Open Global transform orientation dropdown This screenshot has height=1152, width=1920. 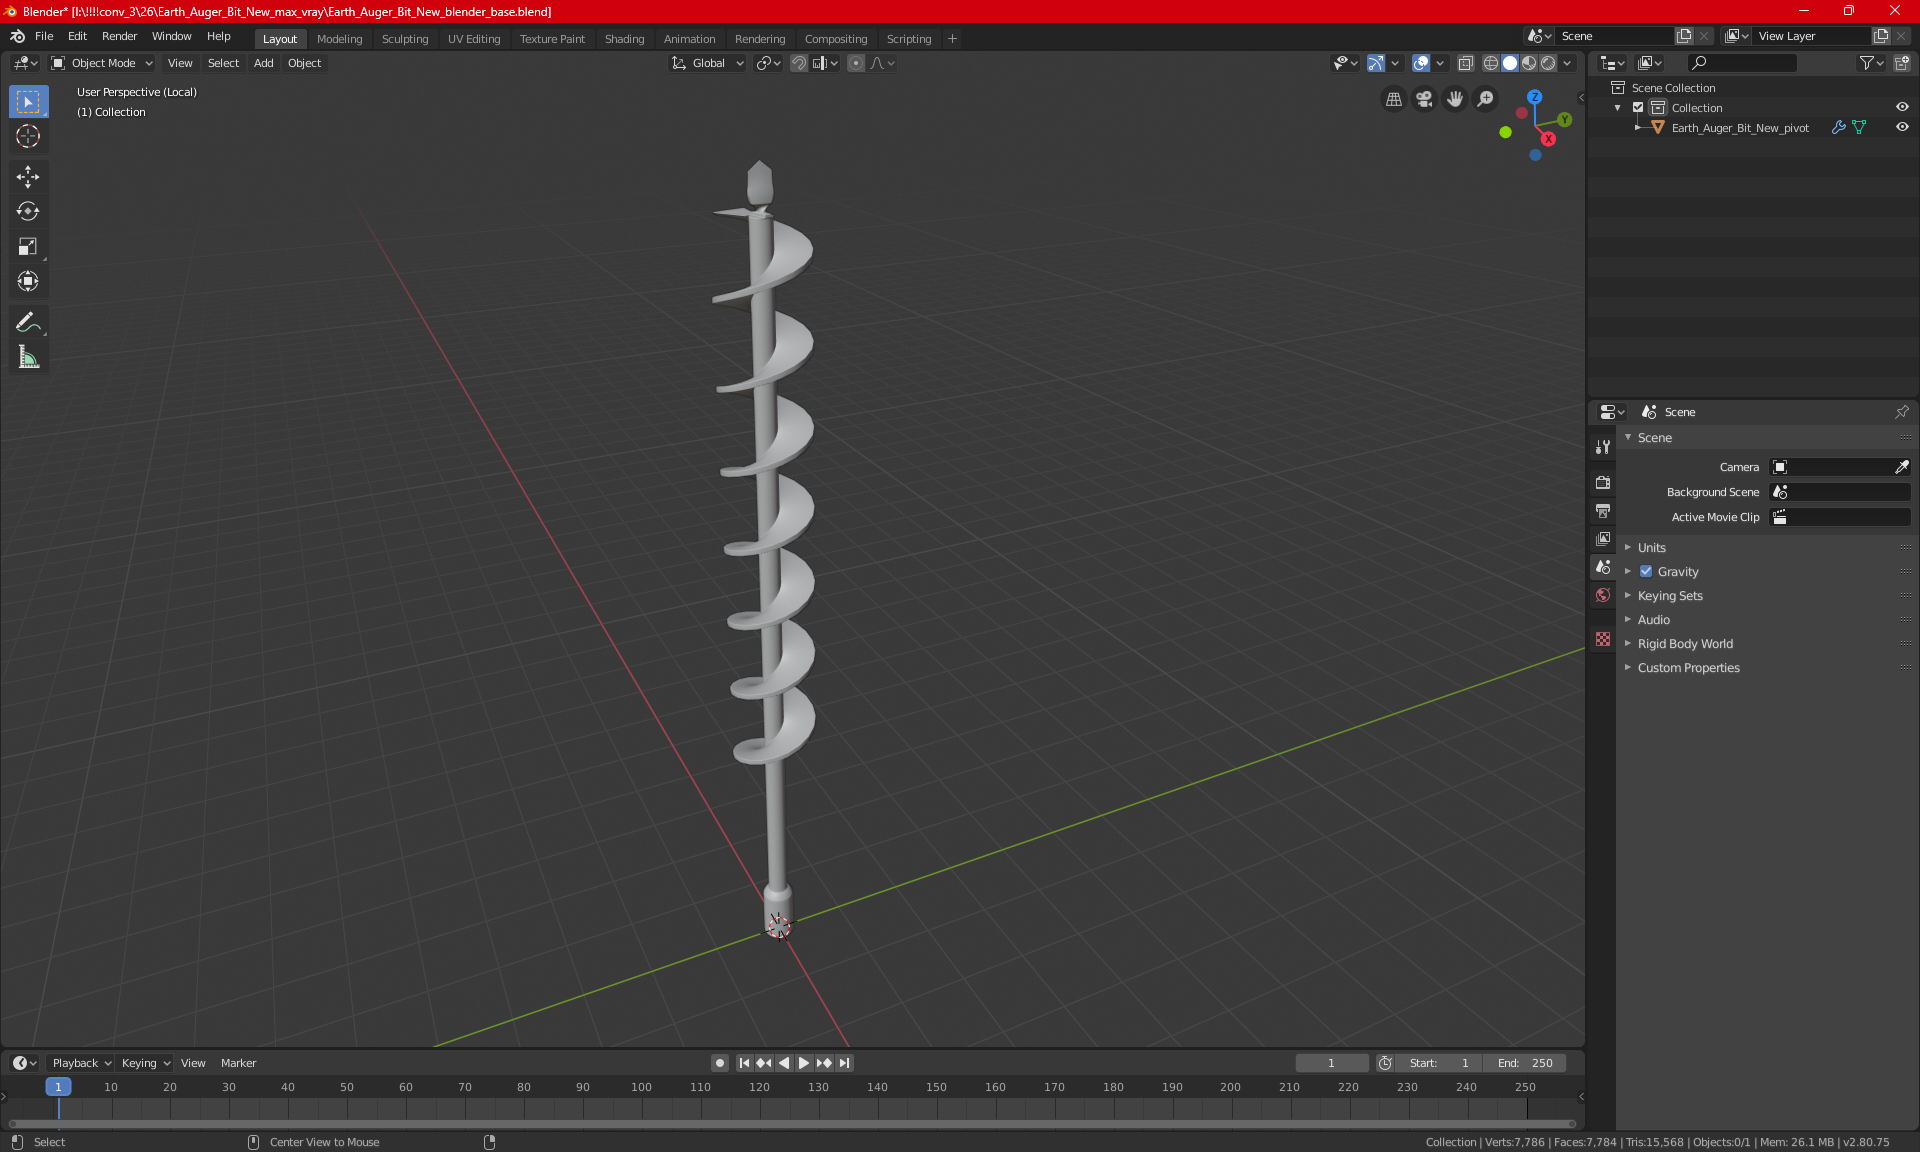707,63
